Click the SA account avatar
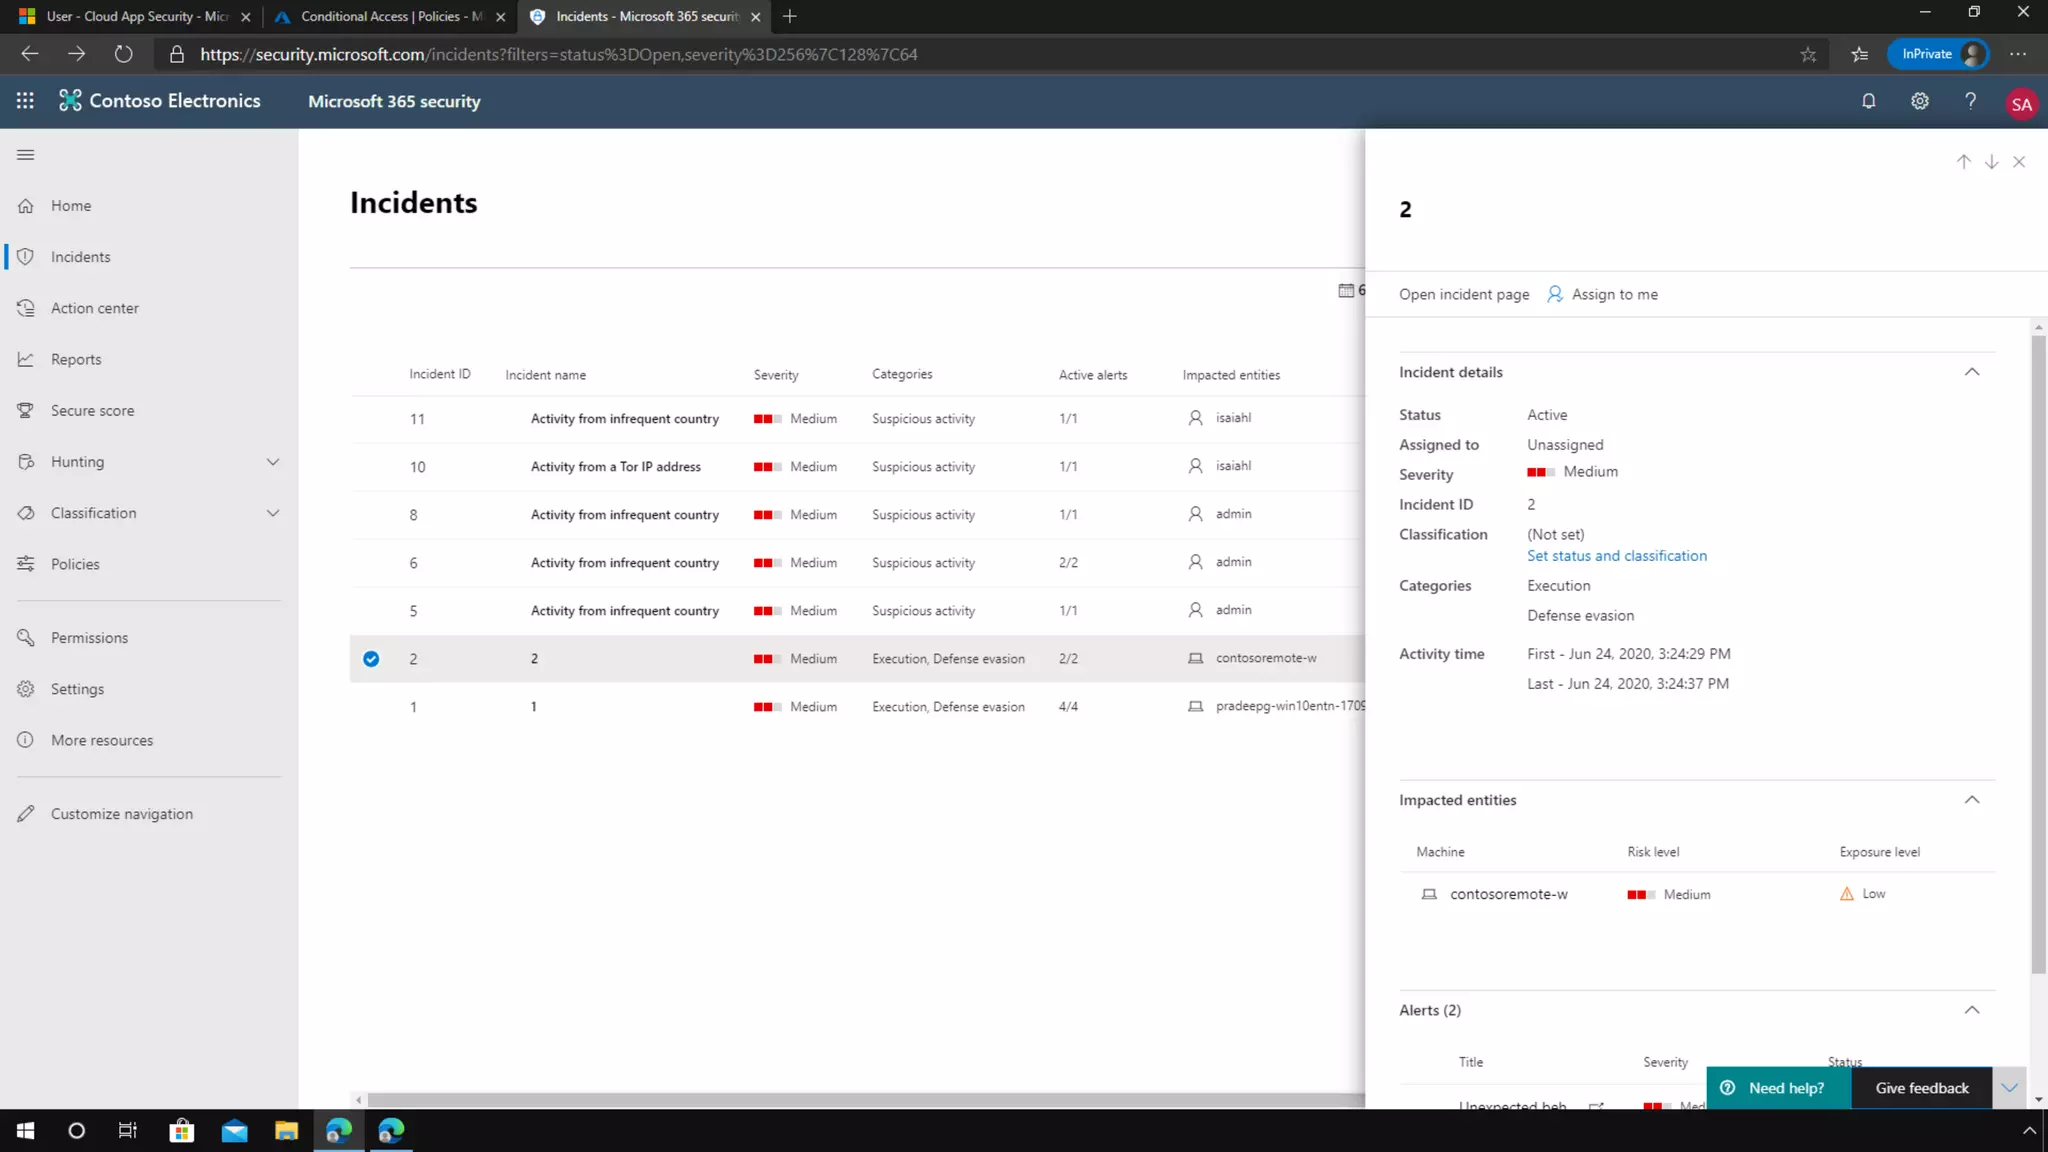This screenshot has width=2048, height=1152. (2021, 104)
